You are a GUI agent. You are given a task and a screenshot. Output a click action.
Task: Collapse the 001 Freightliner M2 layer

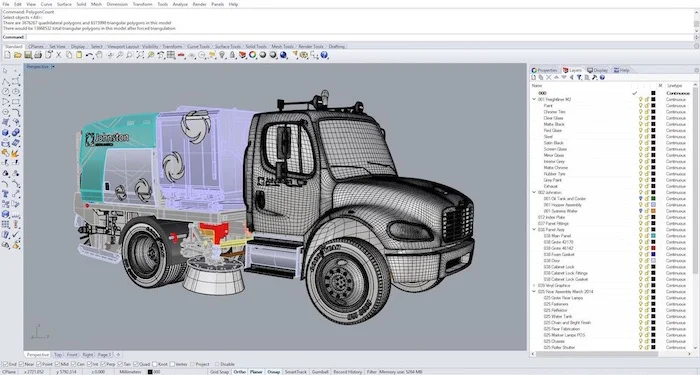tap(534, 99)
